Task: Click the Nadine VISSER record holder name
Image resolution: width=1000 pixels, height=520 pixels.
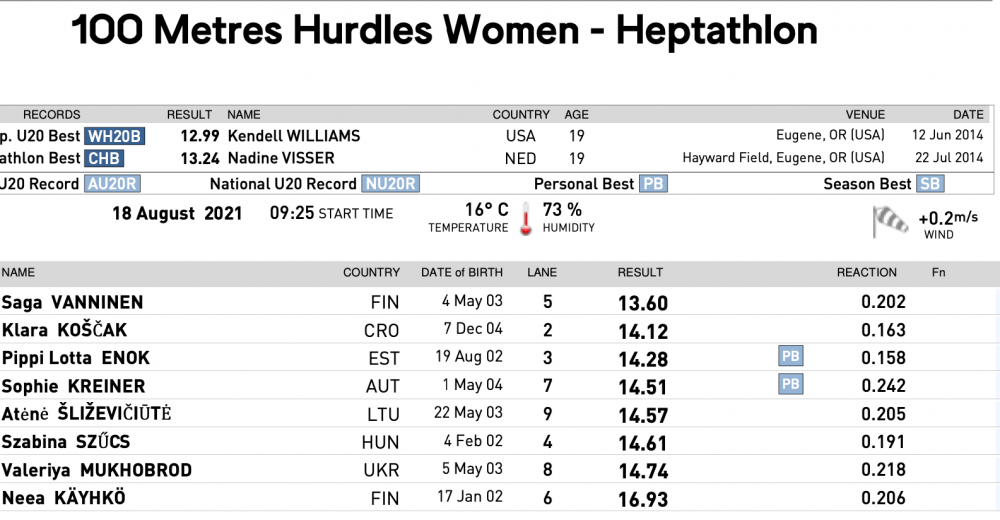Action: click(281, 158)
